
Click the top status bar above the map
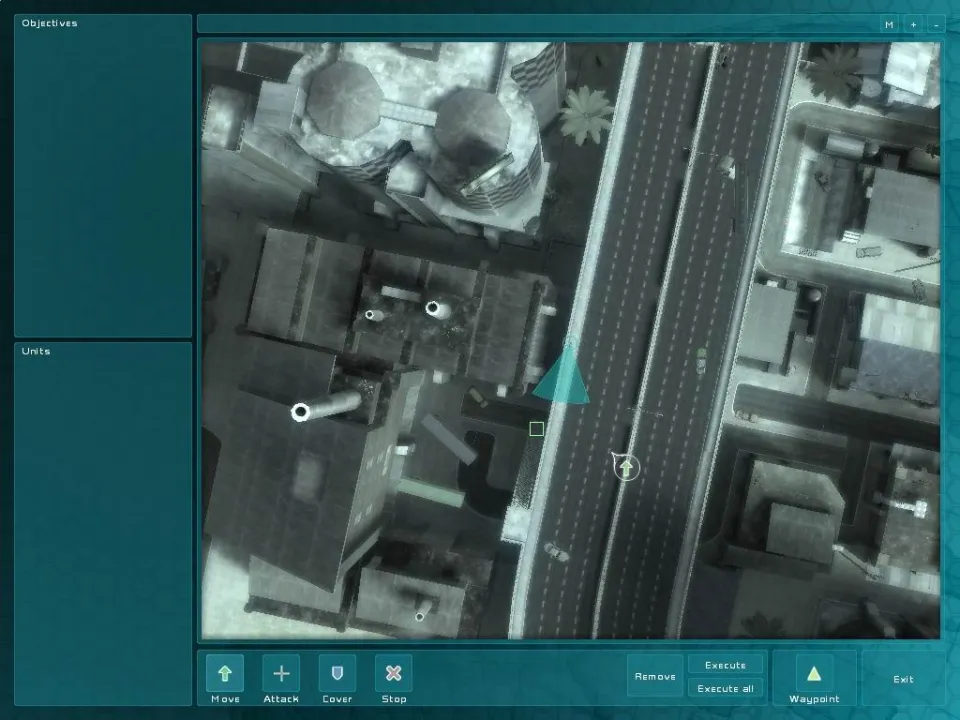tap(535, 24)
